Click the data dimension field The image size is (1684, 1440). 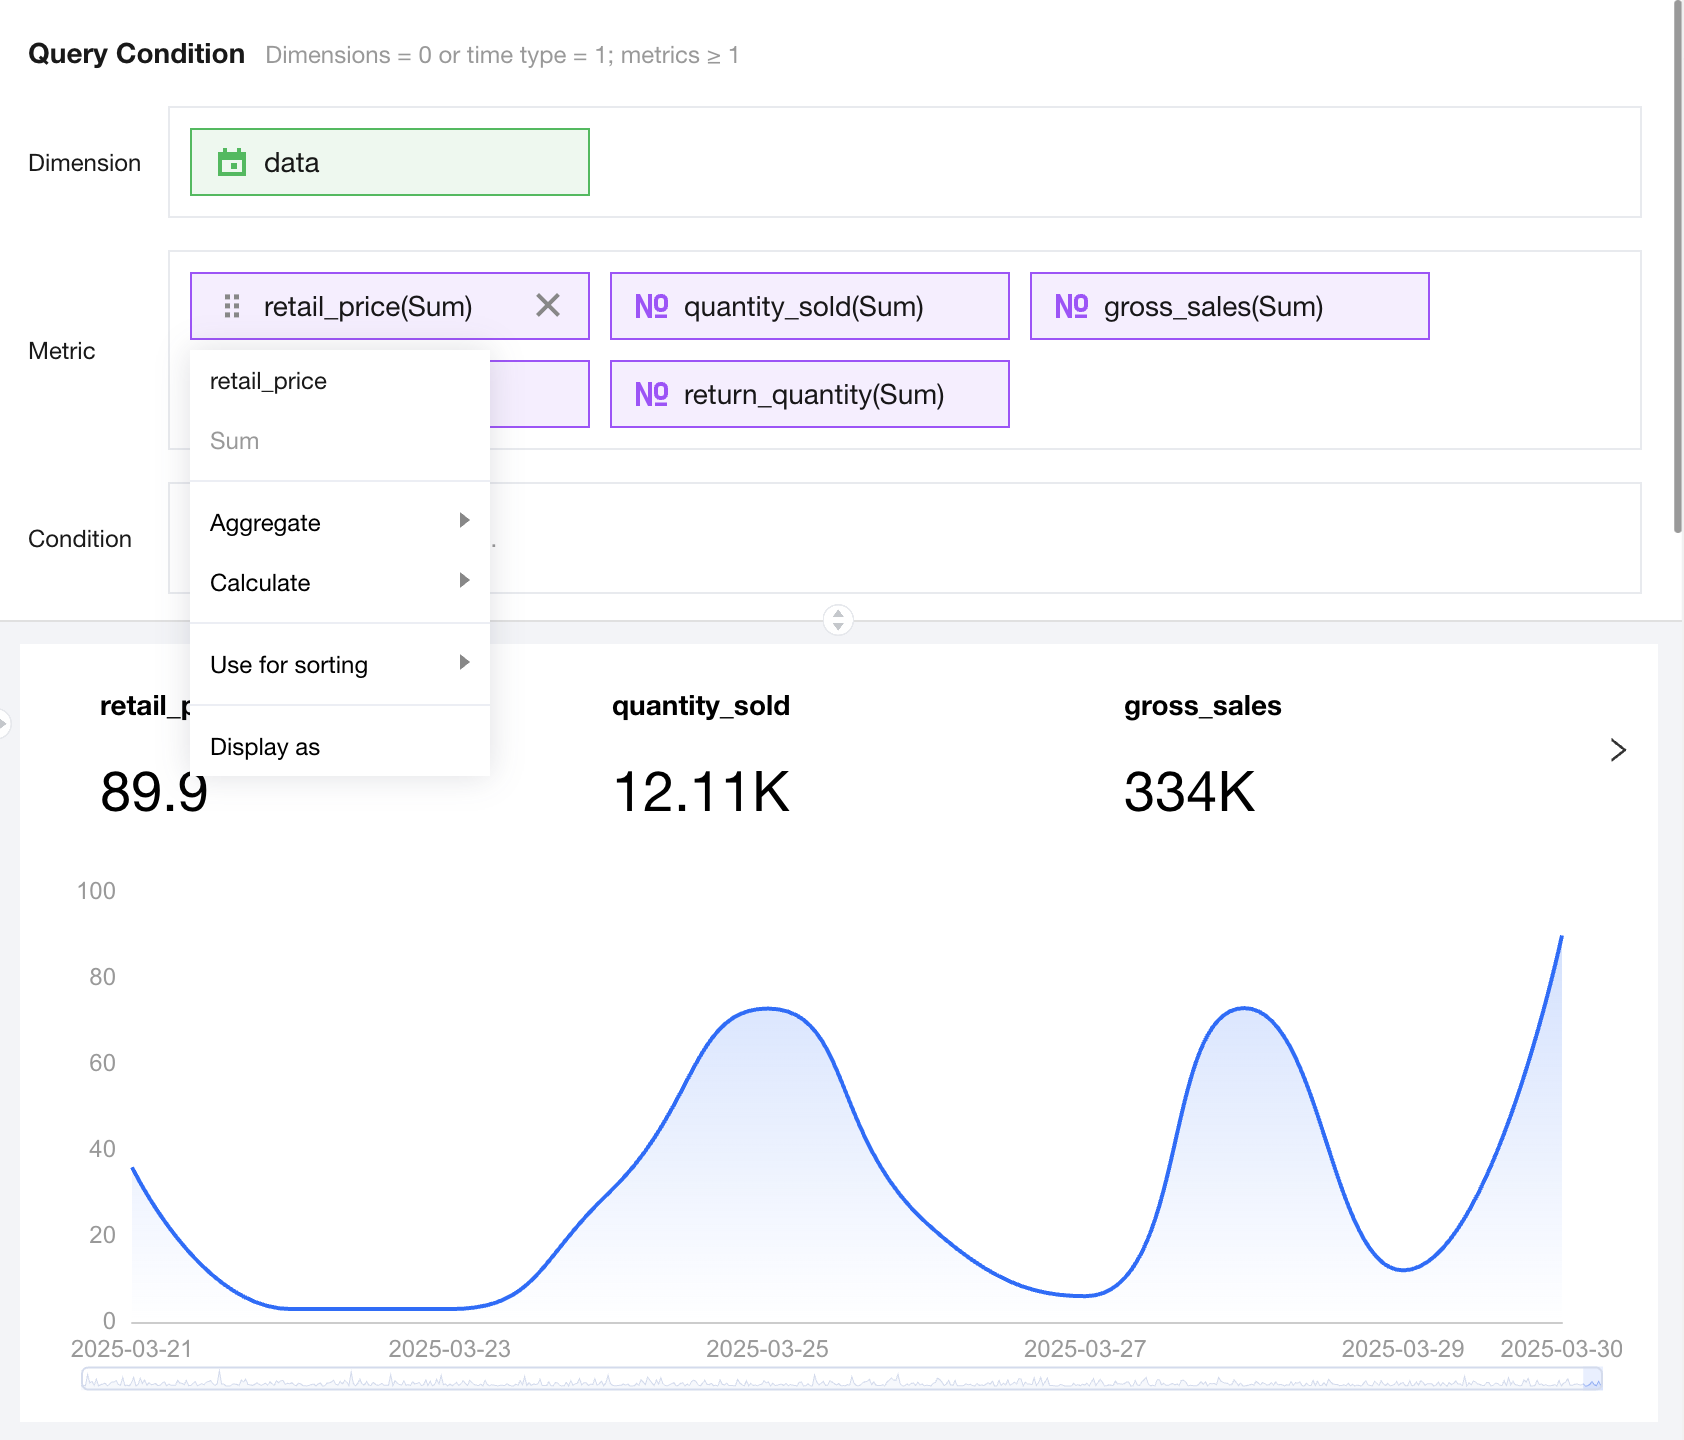tap(390, 162)
